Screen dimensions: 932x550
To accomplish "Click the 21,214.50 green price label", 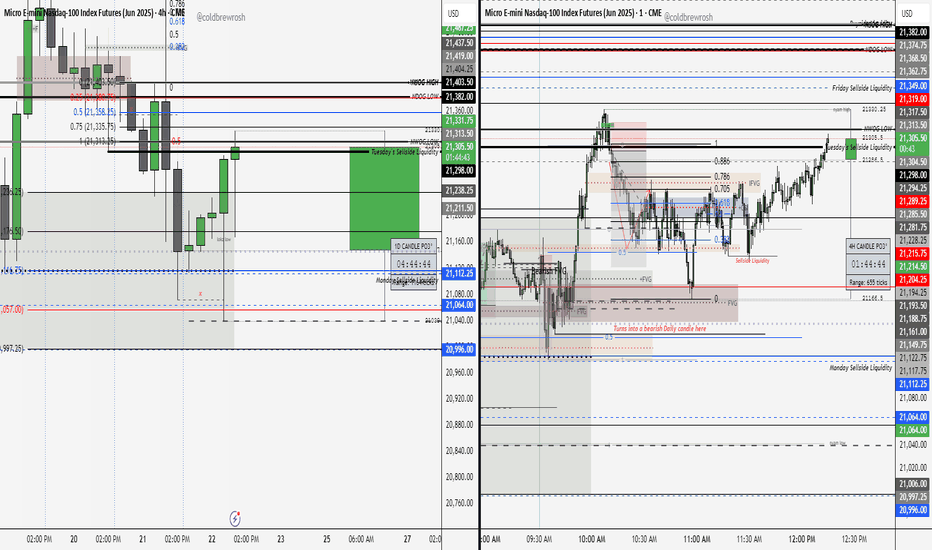I will 913,266.
